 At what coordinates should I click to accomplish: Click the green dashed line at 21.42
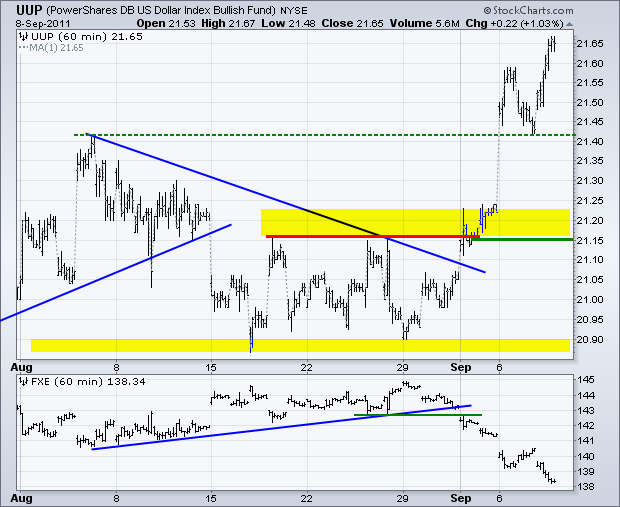coord(324,135)
